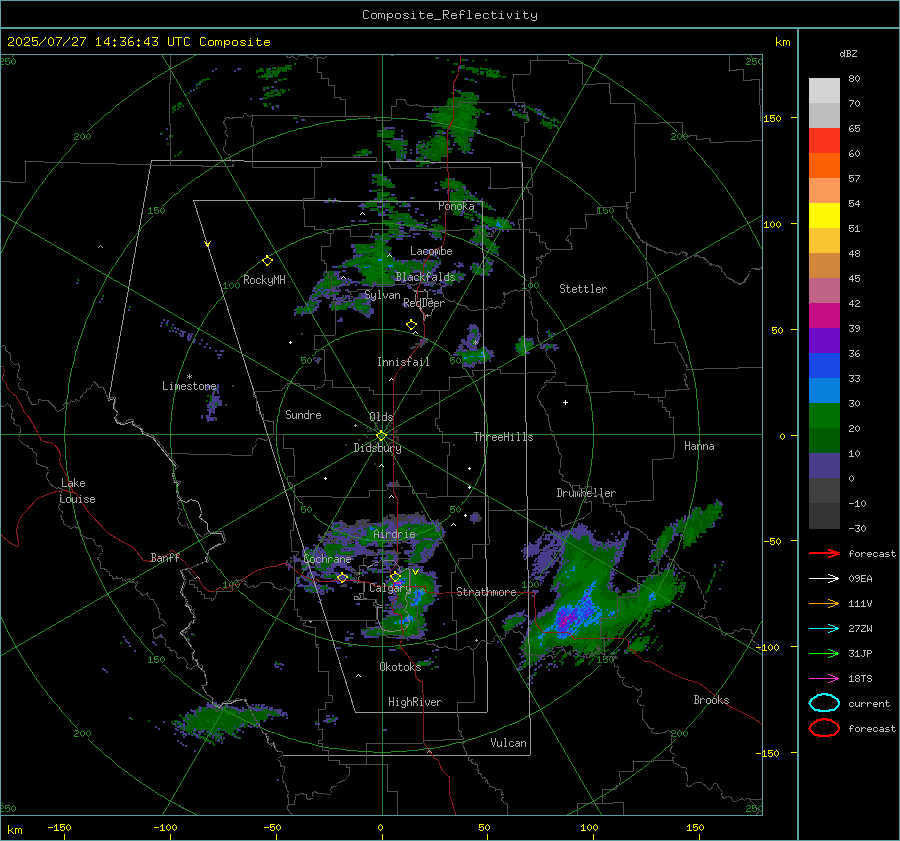Click the Stettler city label
The width and height of the screenshot is (900, 841).
pos(583,289)
